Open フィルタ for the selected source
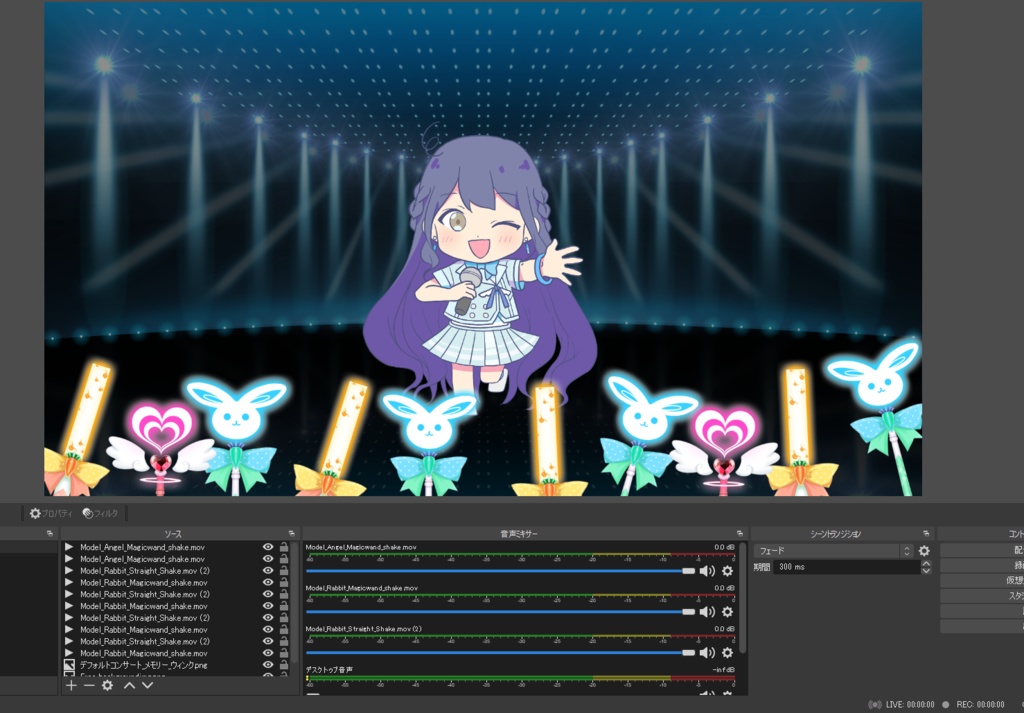The image size is (1024, 713). coord(100,512)
